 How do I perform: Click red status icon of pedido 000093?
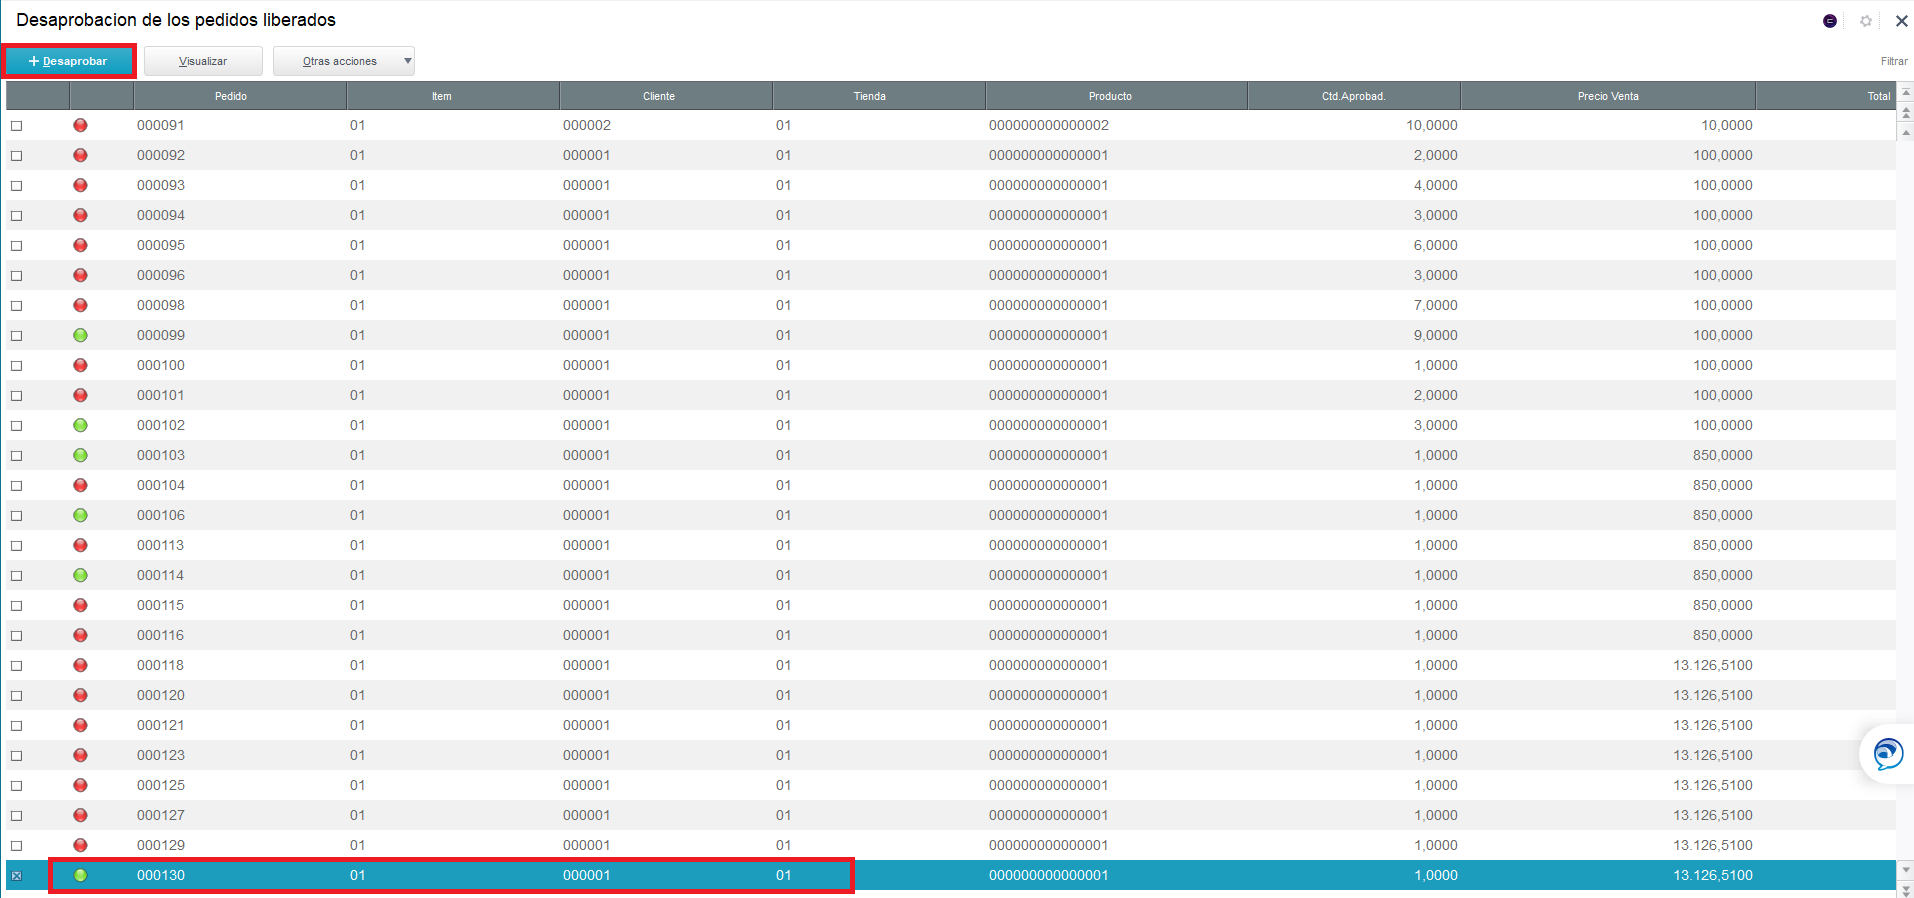pyautogui.click(x=80, y=185)
